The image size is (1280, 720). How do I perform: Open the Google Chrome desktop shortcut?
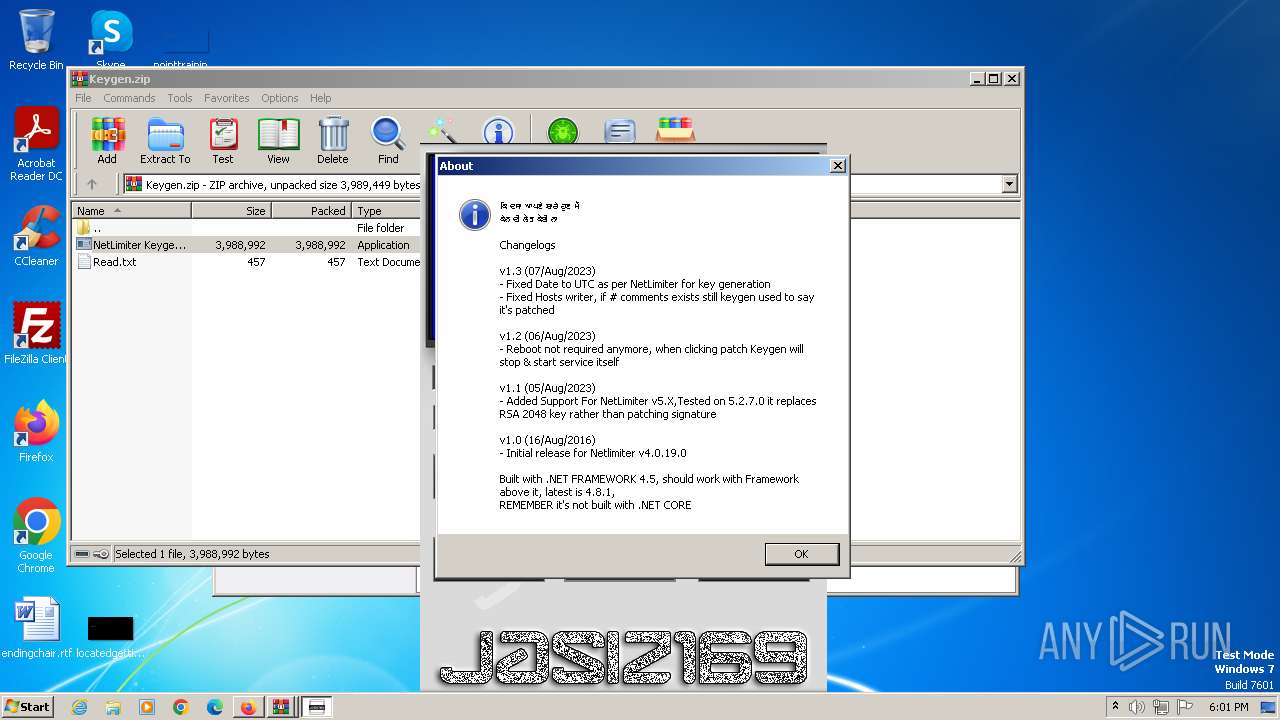[36, 536]
